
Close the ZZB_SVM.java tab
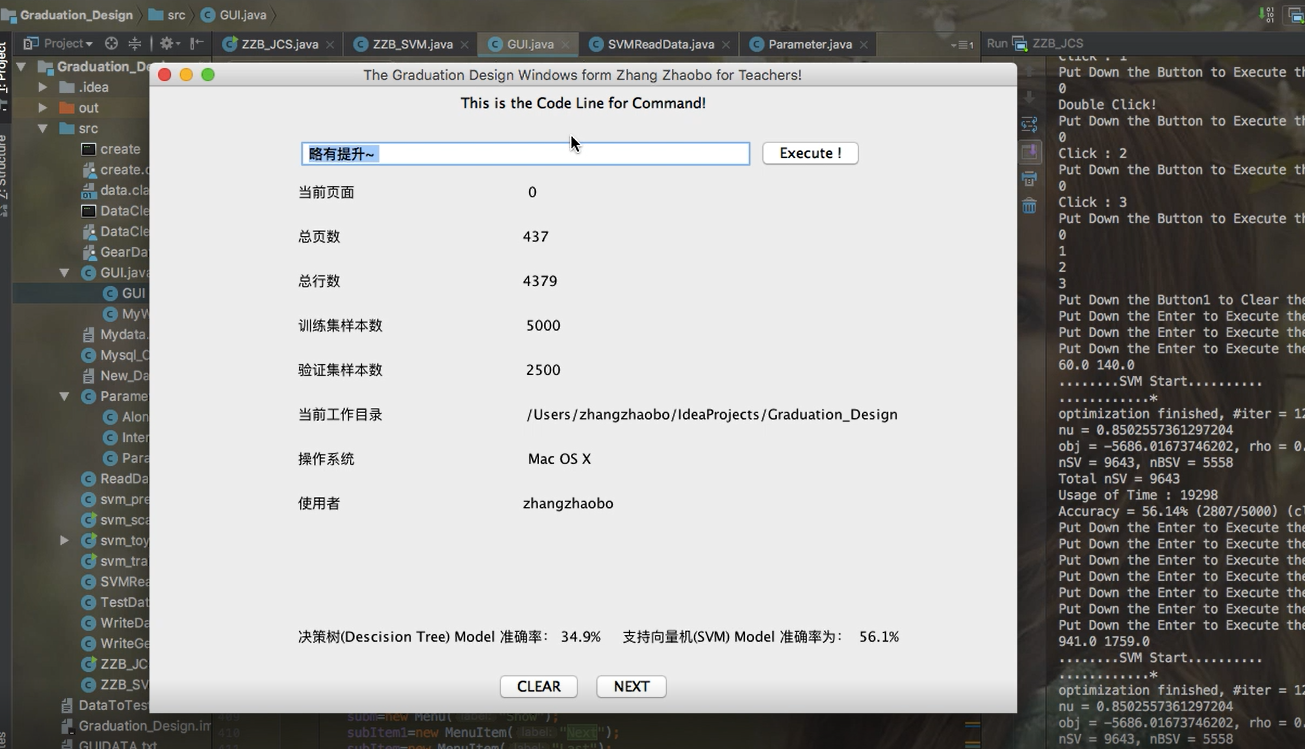click(464, 45)
